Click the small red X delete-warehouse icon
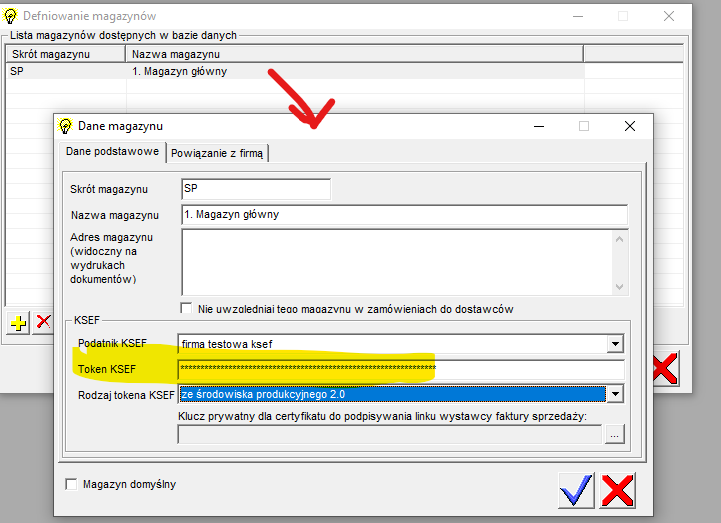Image resolution: width=721 pixels, height=523 pixels. pos(43,322)
